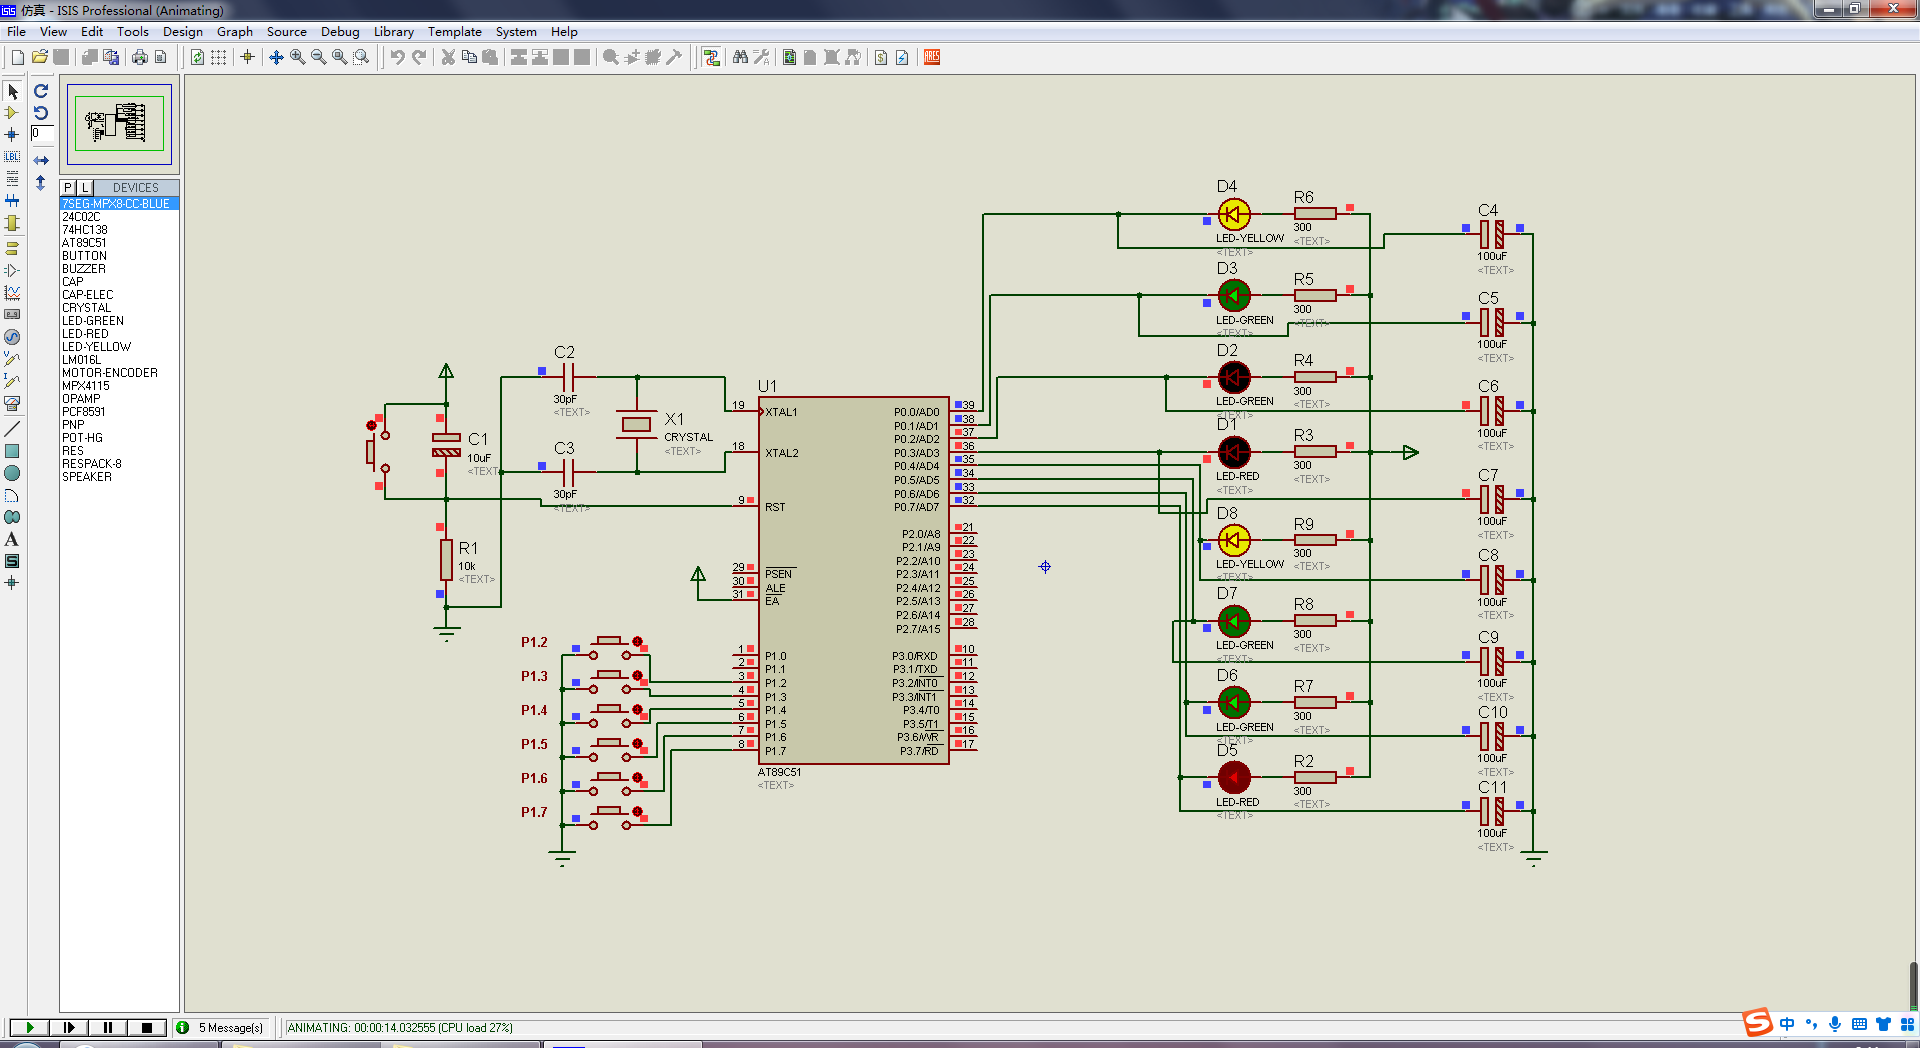The height and width of the screenshot is (1048, 1920).
Task: Choose Buses Mode tool
Action: pos(12,201)
